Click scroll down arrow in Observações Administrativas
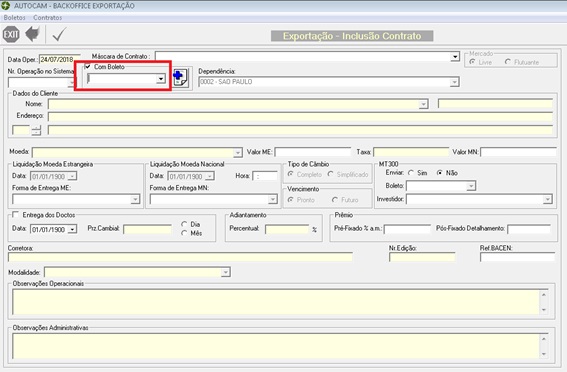 [543, 354]
